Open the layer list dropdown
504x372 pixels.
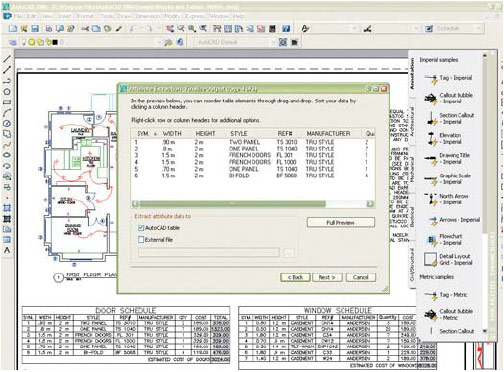[159, 42]
